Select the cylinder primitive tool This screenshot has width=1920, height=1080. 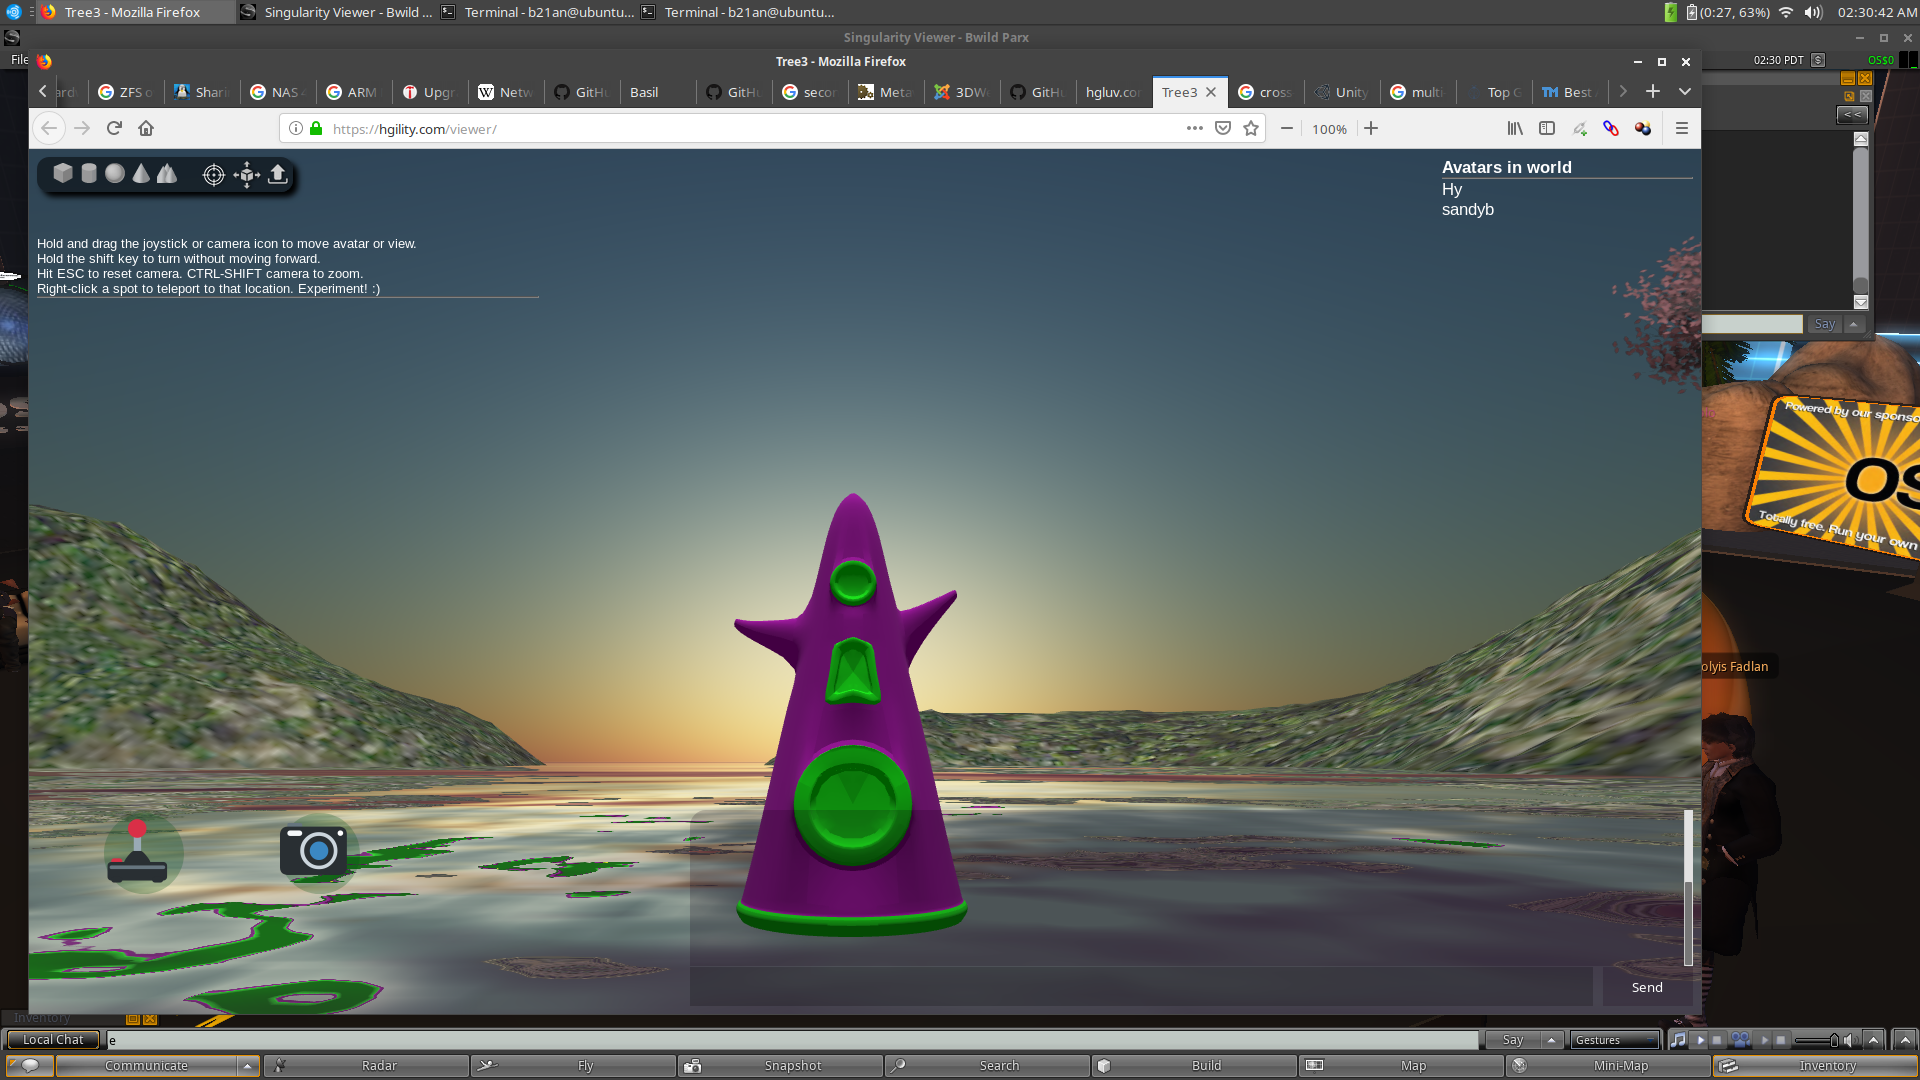coord(89,174)
